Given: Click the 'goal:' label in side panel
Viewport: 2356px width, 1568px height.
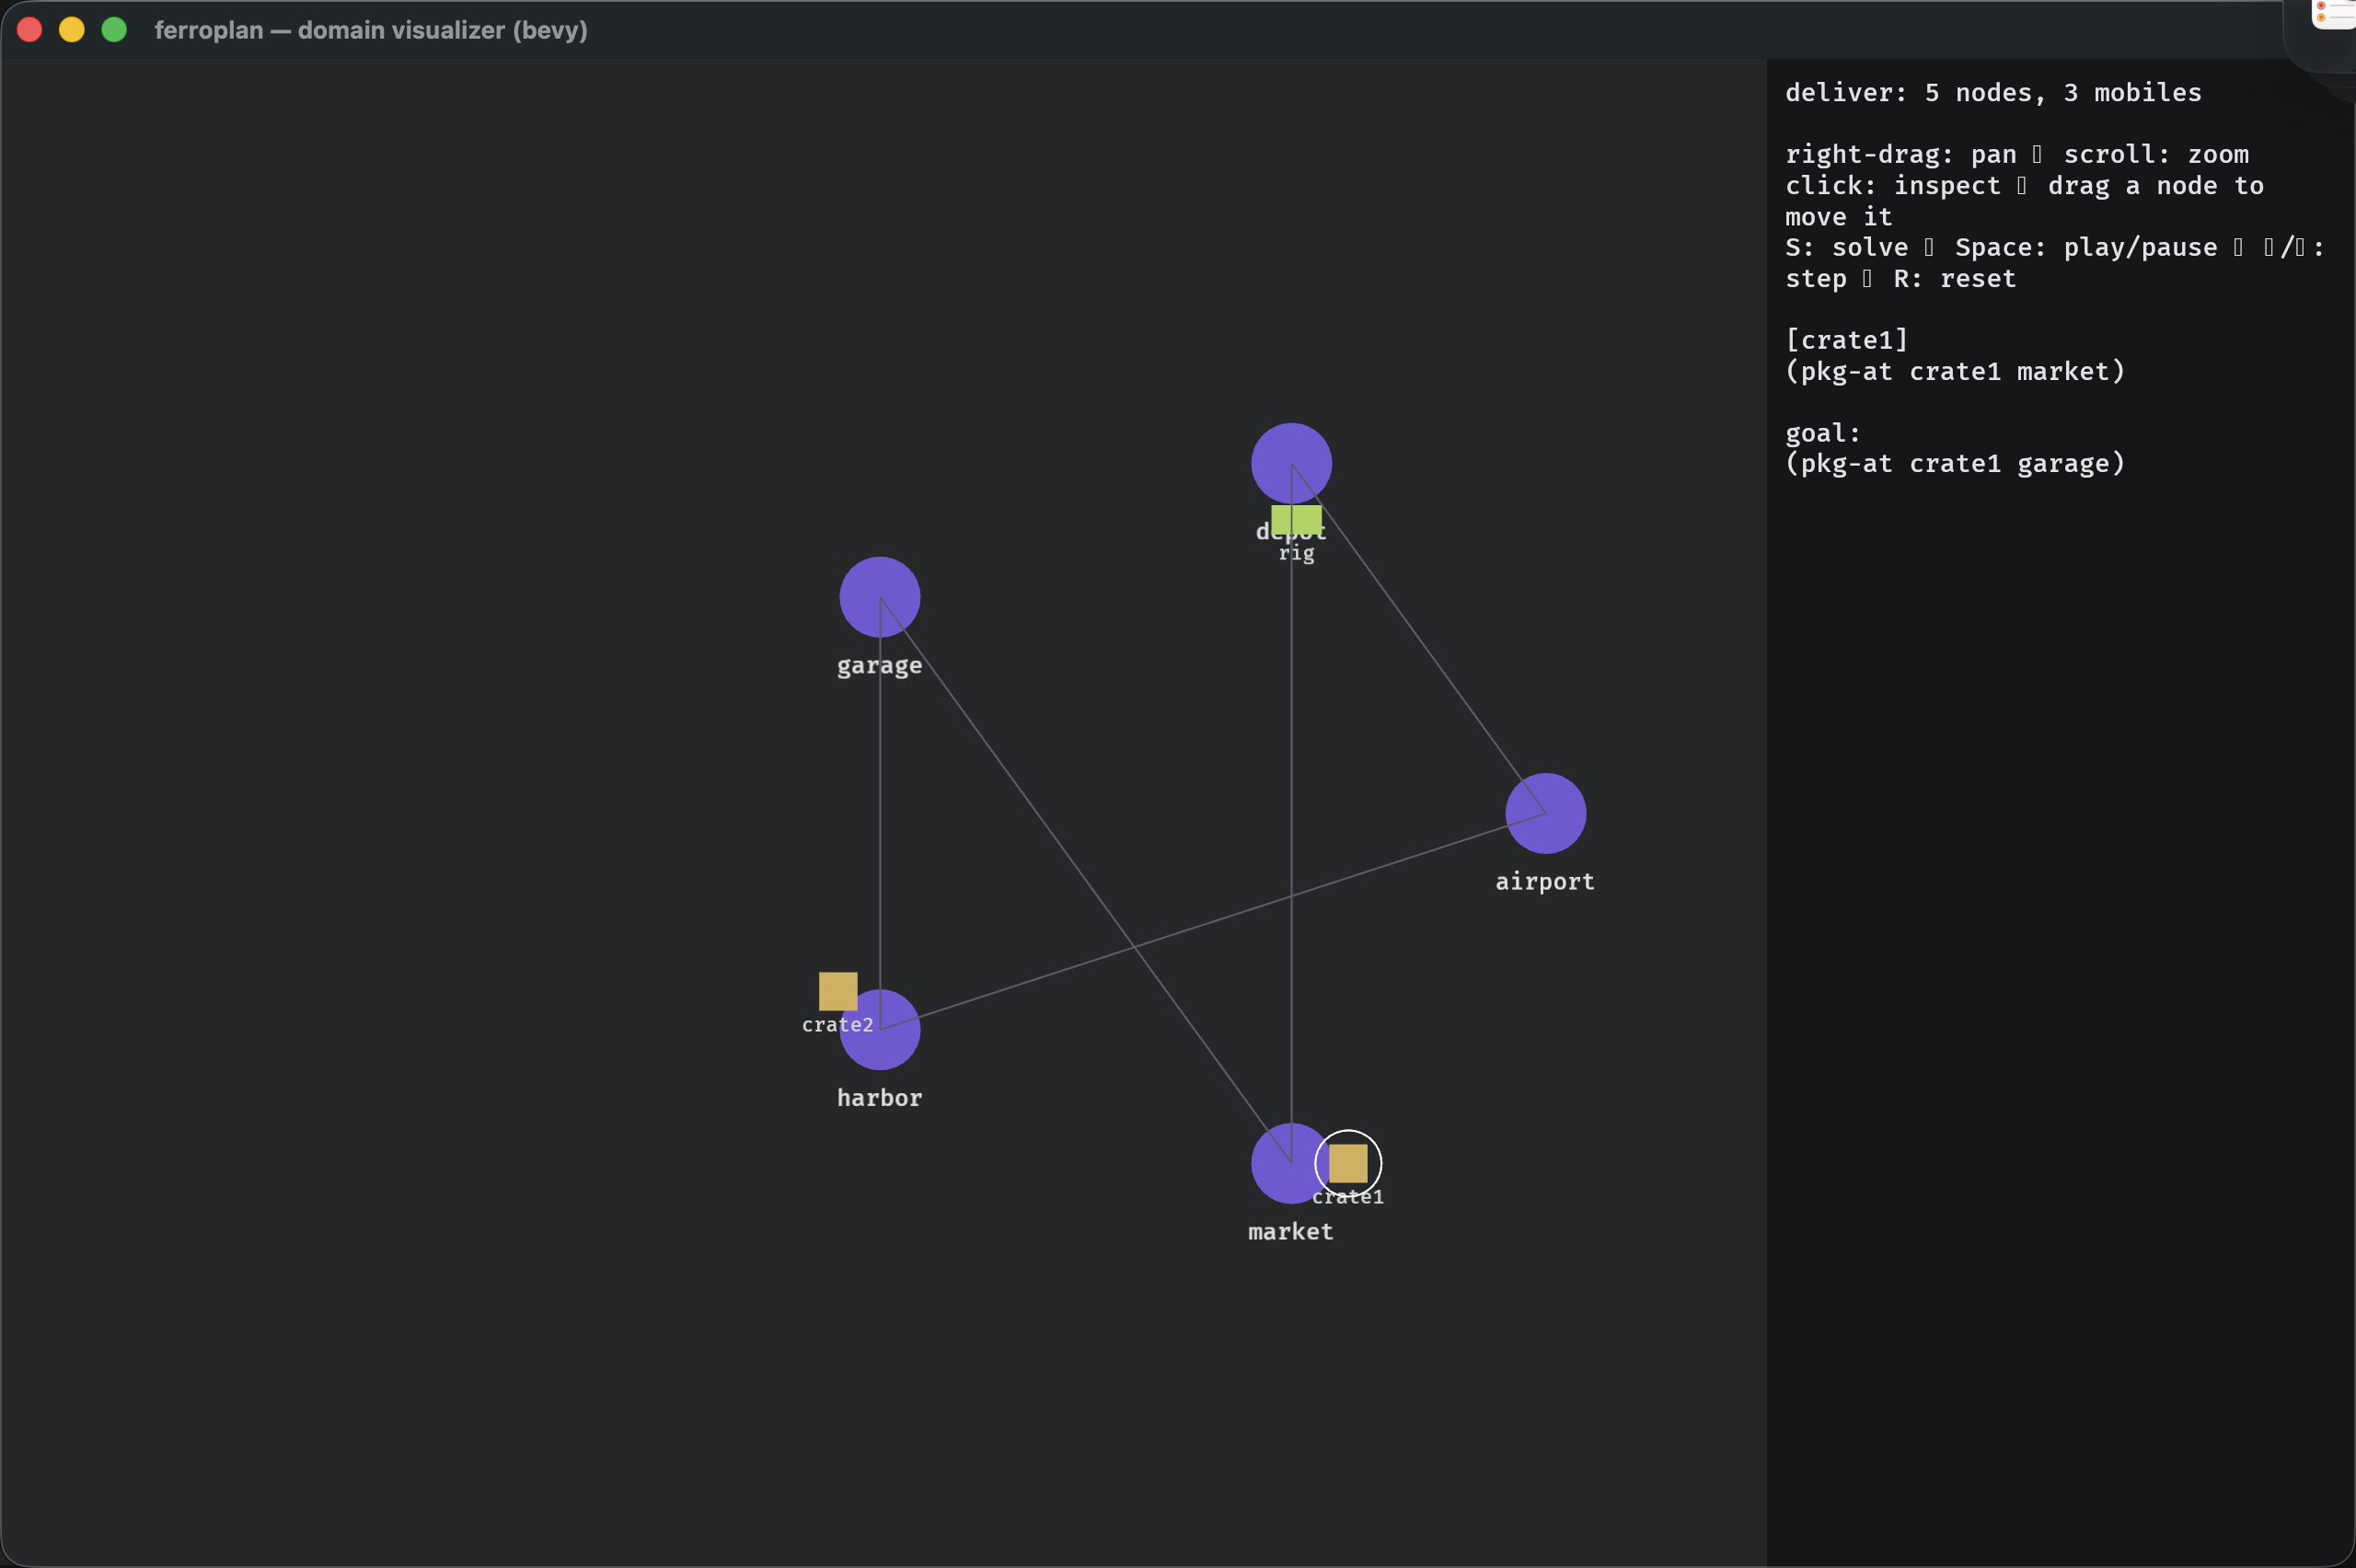Looking at the screenshot, I should pos(1823,433).
